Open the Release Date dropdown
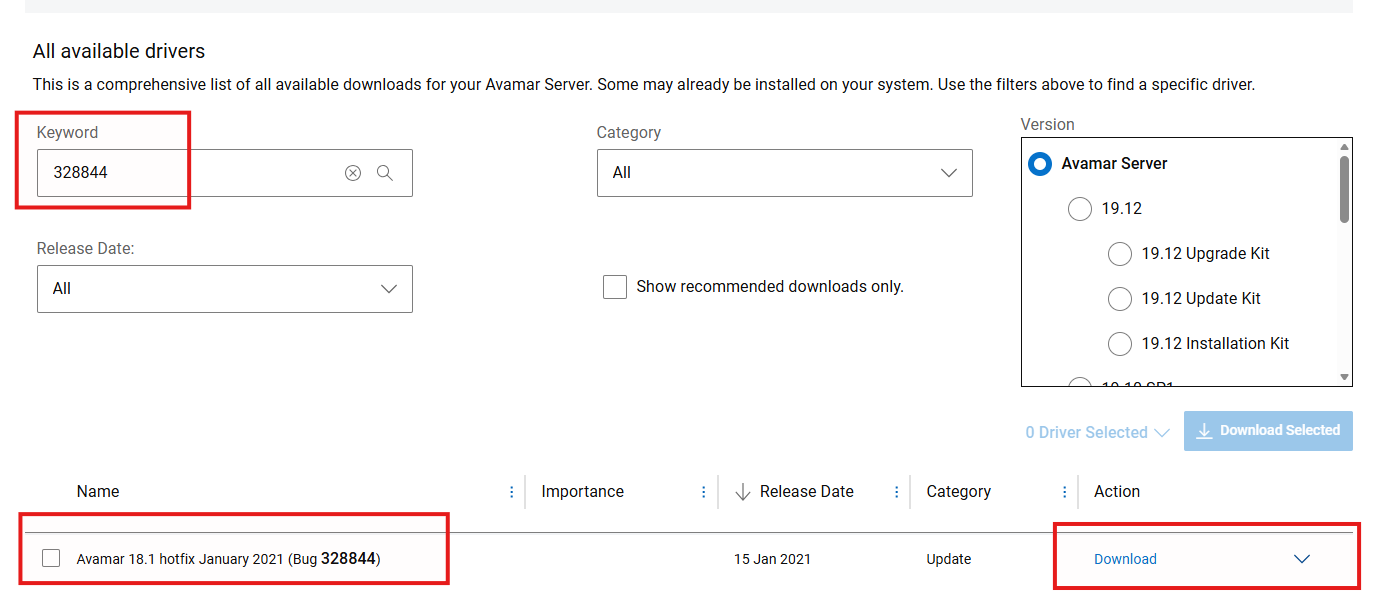Viewport: 1399px width, 613px height. click(x=225, y=289)
